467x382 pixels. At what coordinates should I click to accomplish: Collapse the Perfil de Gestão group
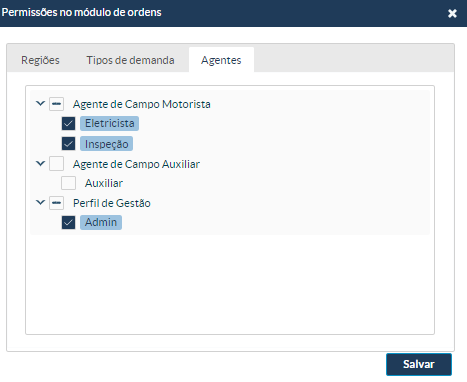pos(40,202)
